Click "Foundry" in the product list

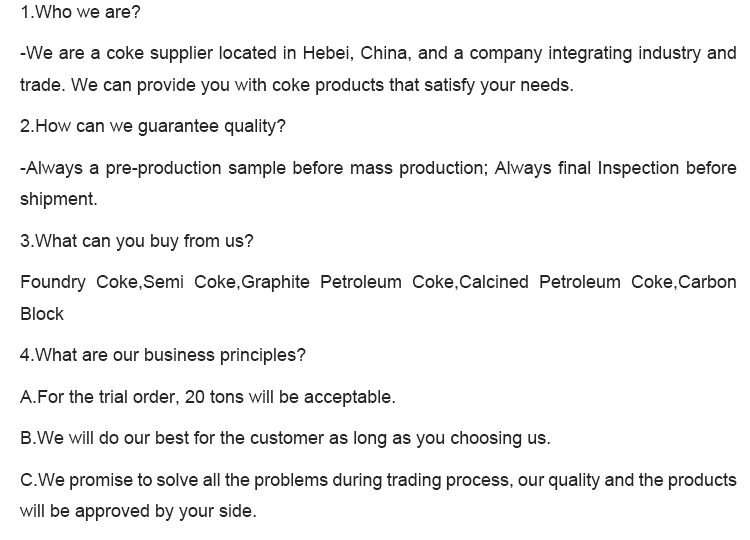tap(53, 282)
